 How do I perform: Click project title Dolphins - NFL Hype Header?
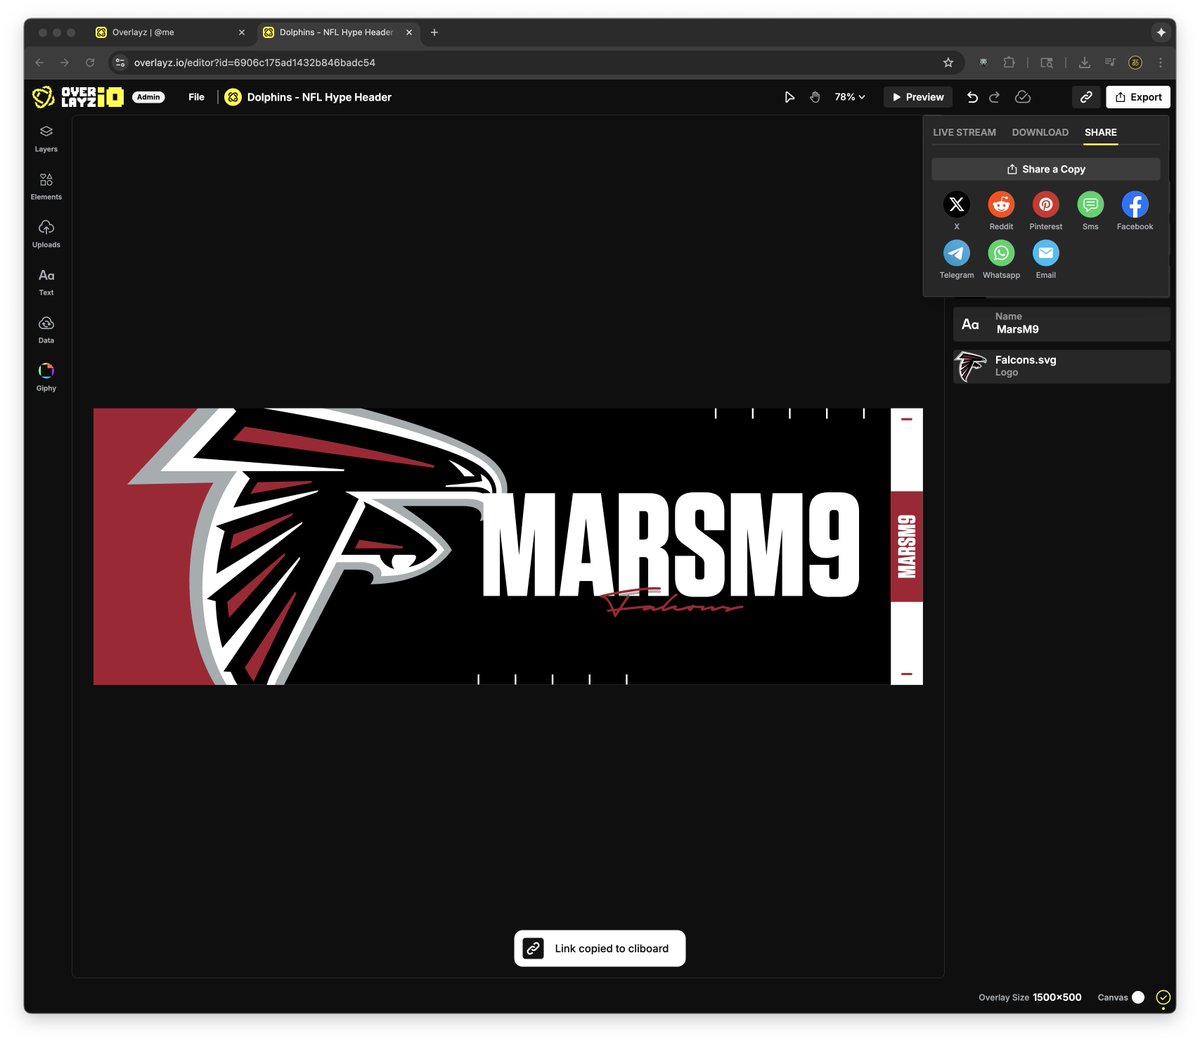pyautogui.click(x=319, y=97)
